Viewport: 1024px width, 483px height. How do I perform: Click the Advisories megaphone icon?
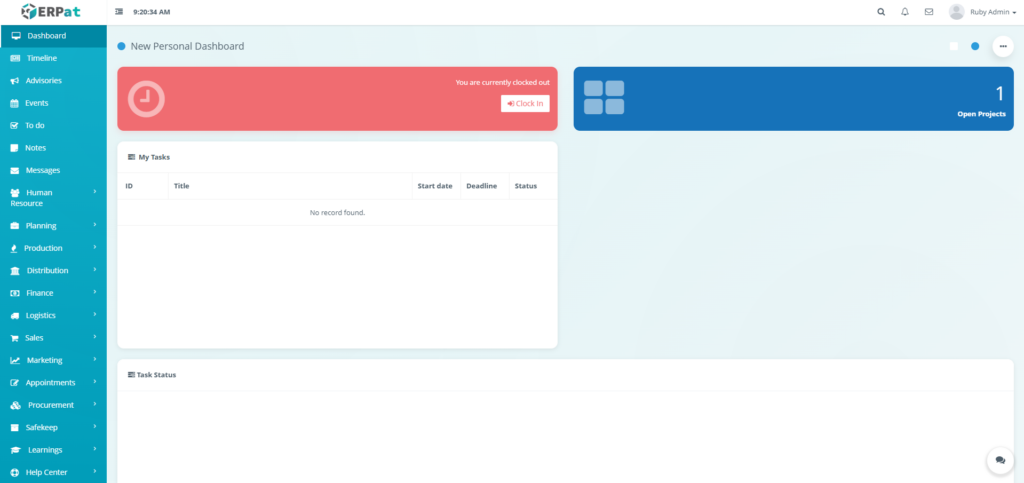(15, 81)
